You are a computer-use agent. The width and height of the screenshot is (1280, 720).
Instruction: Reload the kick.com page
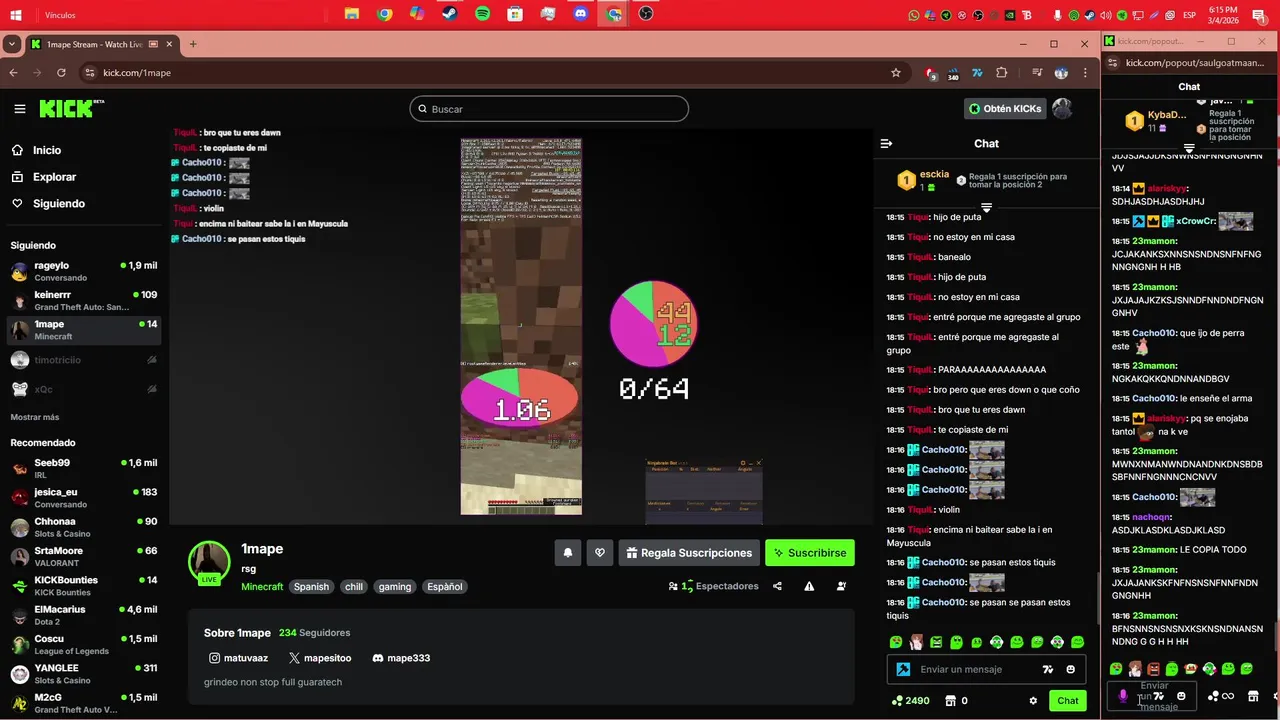pyautogui.click(x=62, y=73)
